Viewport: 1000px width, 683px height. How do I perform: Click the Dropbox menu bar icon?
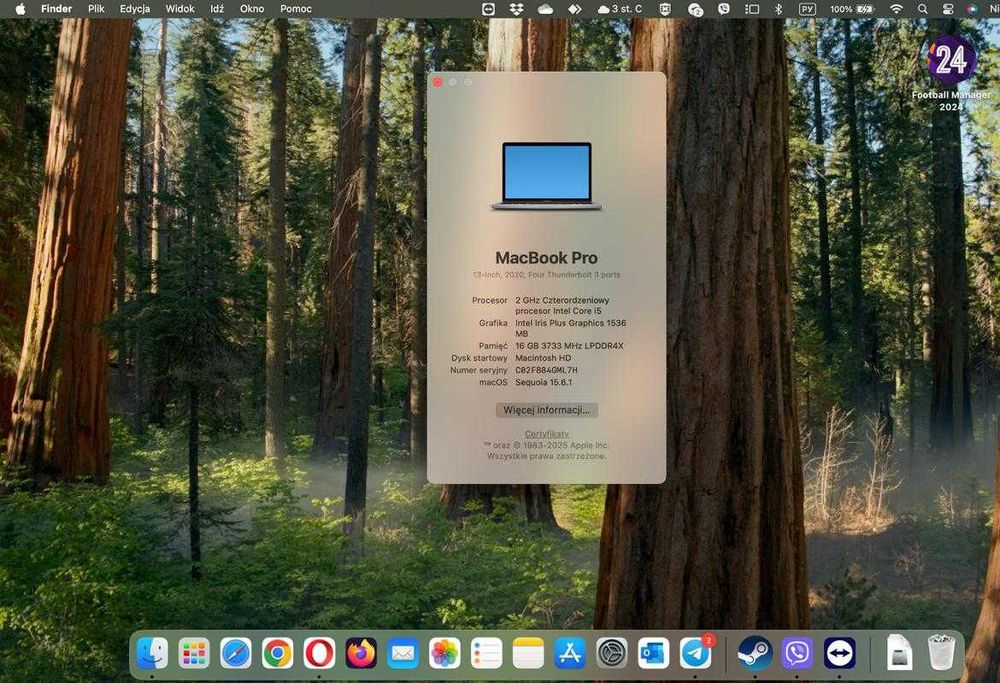[516, 9]
